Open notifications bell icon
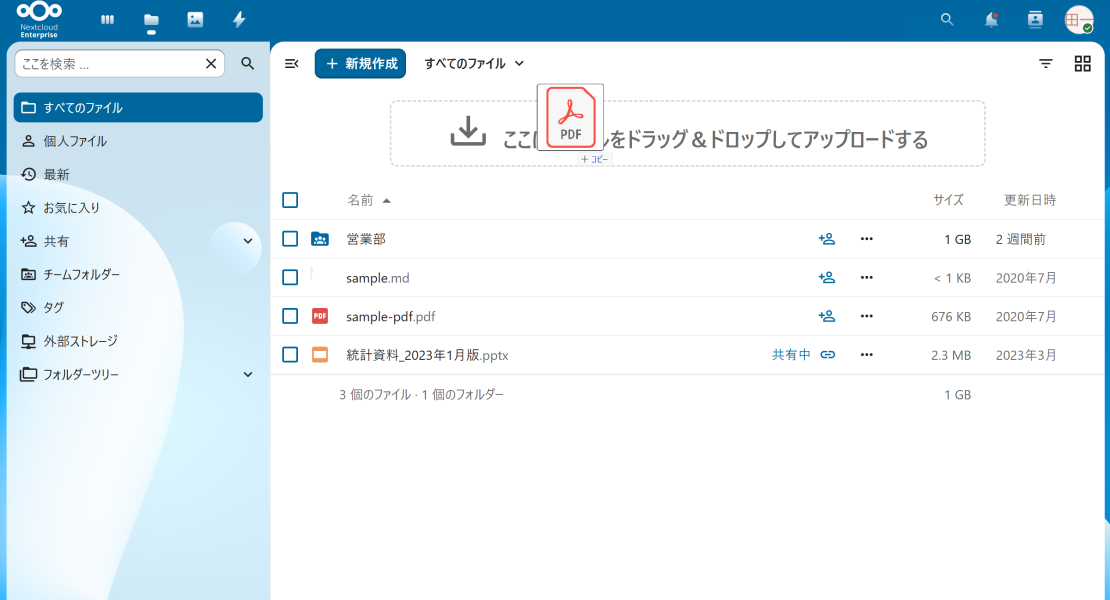The image size is (1110, 600). (x=991, y=20)
